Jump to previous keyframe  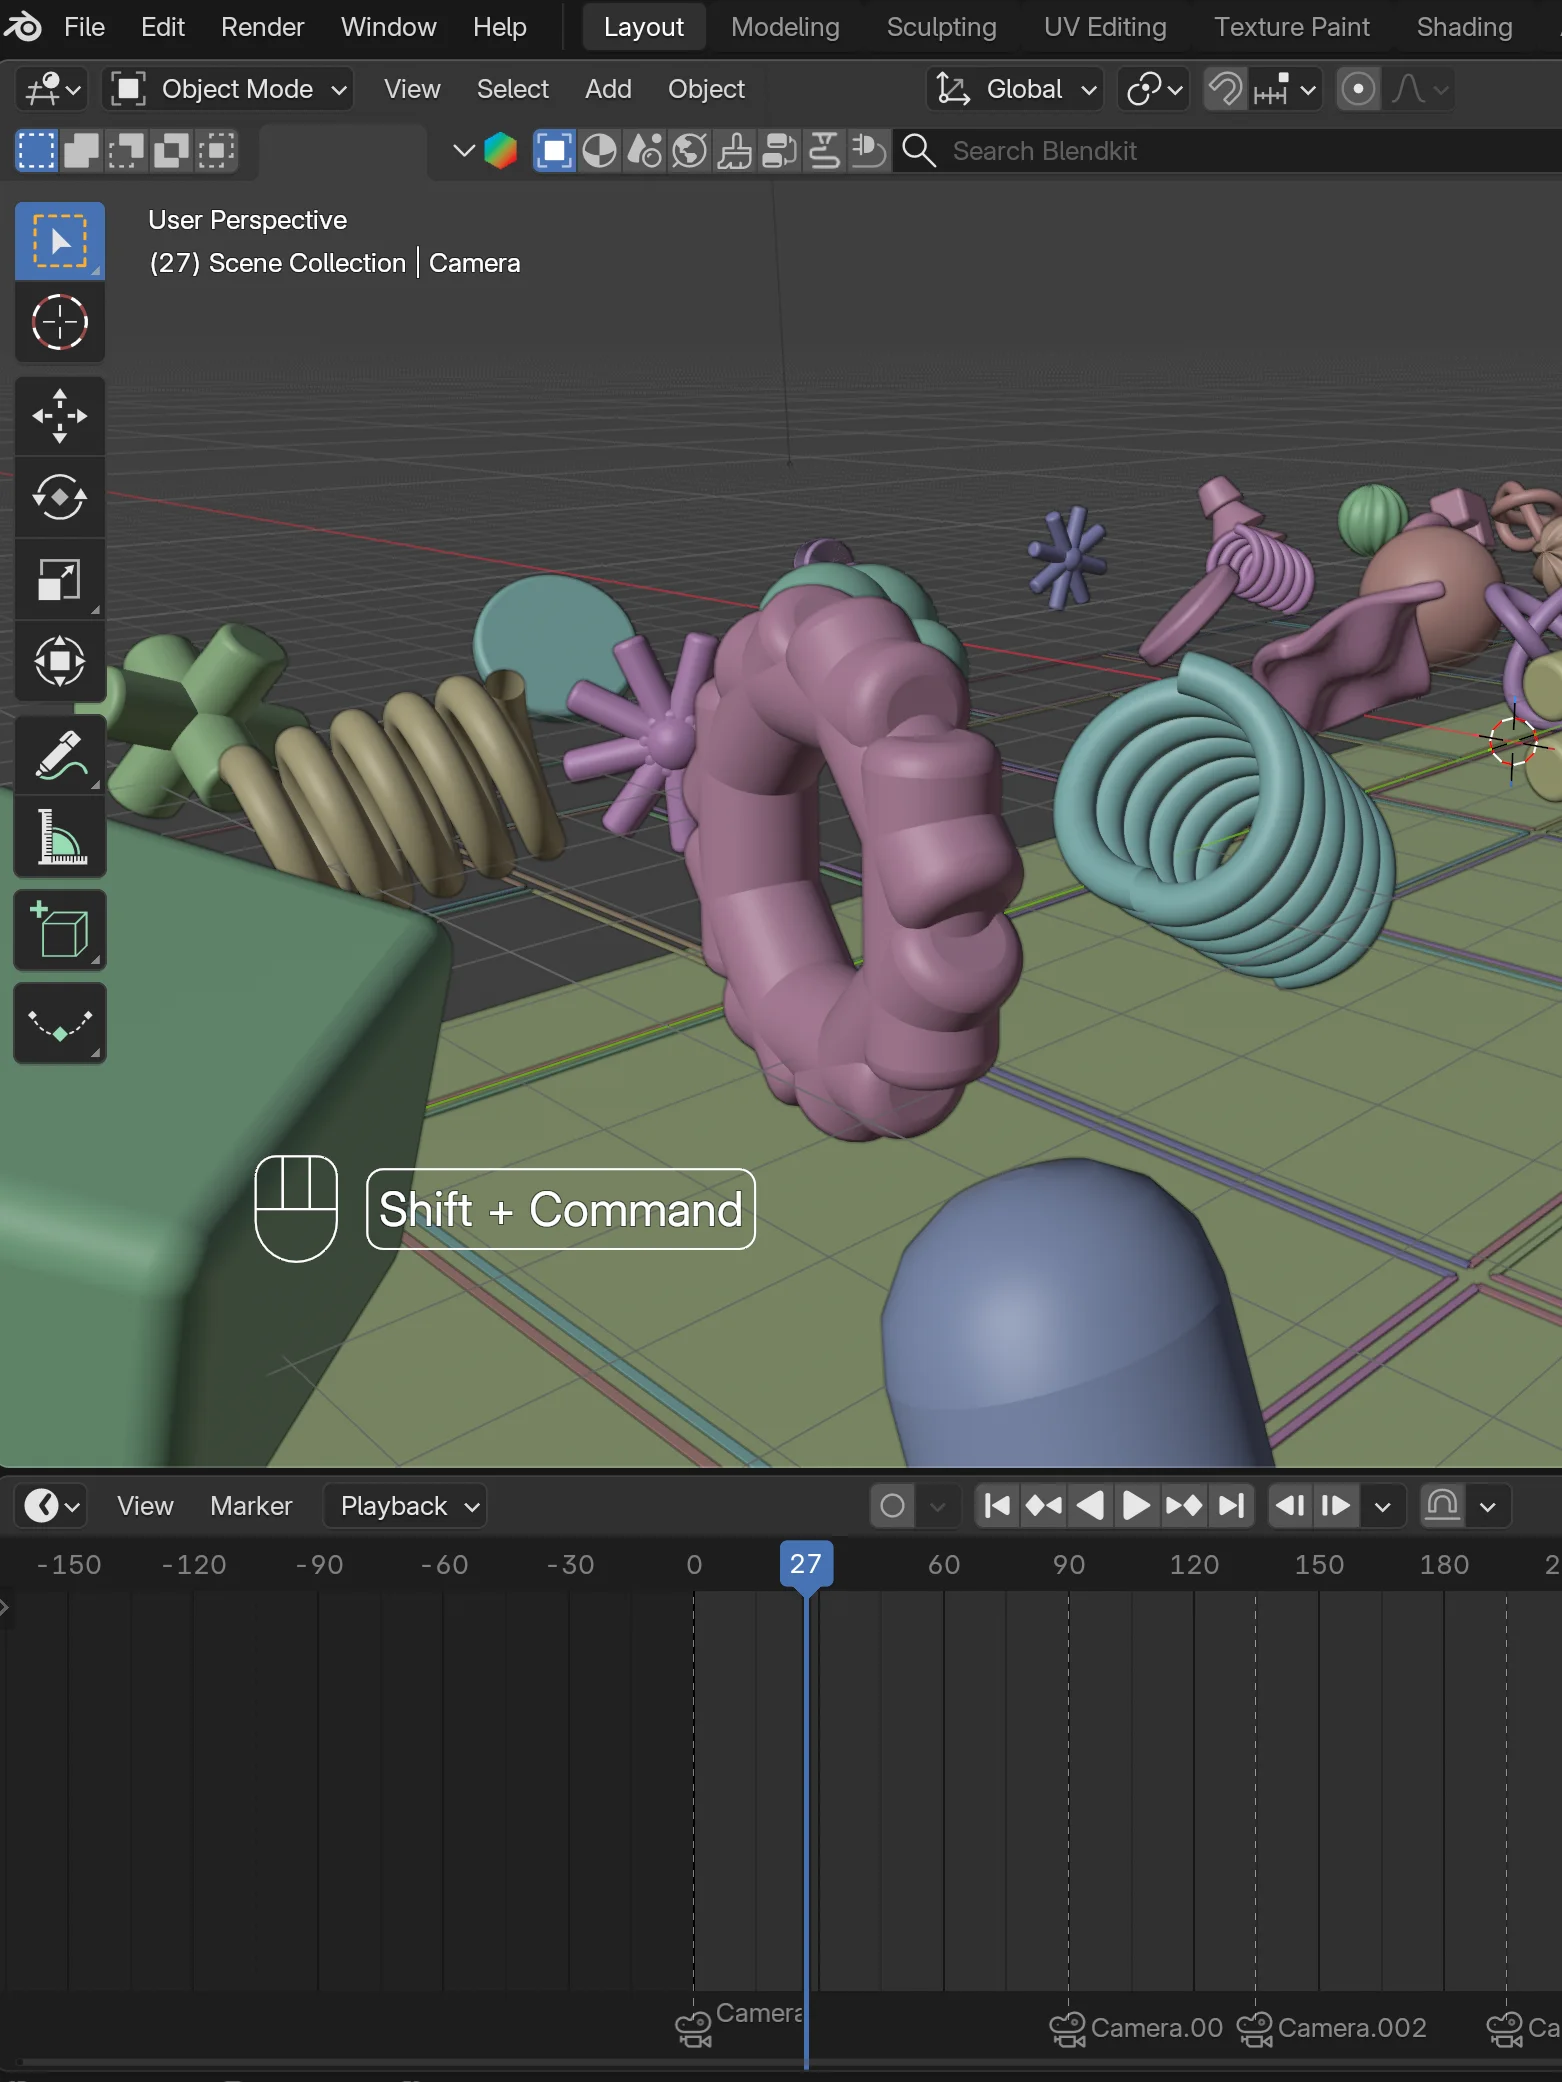point(1043,1505)
